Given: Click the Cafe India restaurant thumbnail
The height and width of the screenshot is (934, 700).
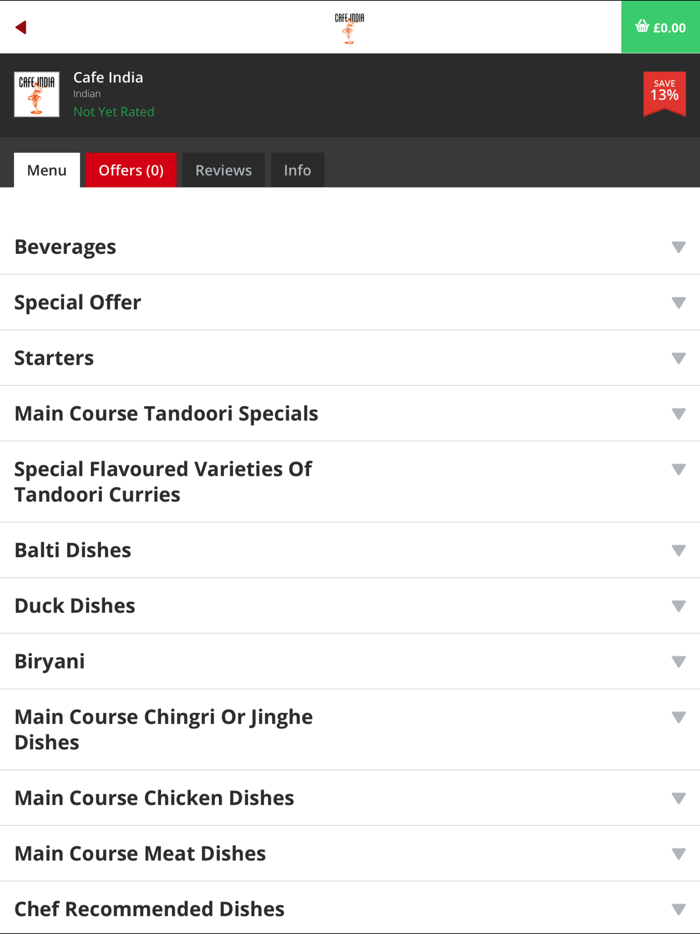Looking at the screenshot, I should click(x=36, y=94).
